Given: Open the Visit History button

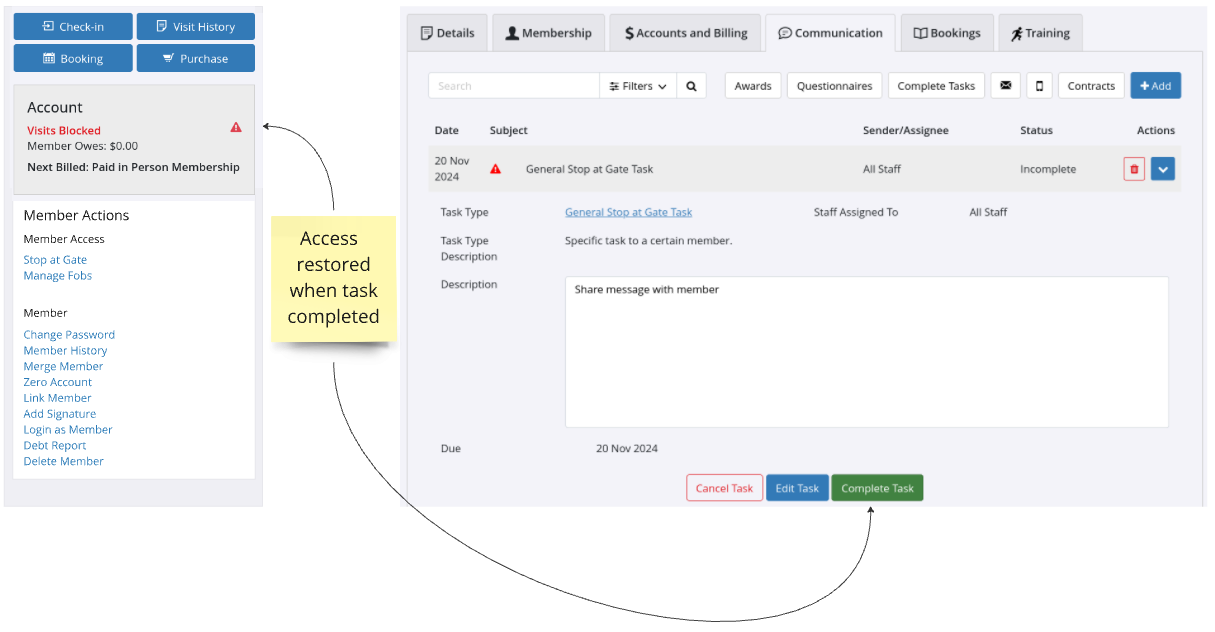Looking at the screenshot, I should coord(195,27).
